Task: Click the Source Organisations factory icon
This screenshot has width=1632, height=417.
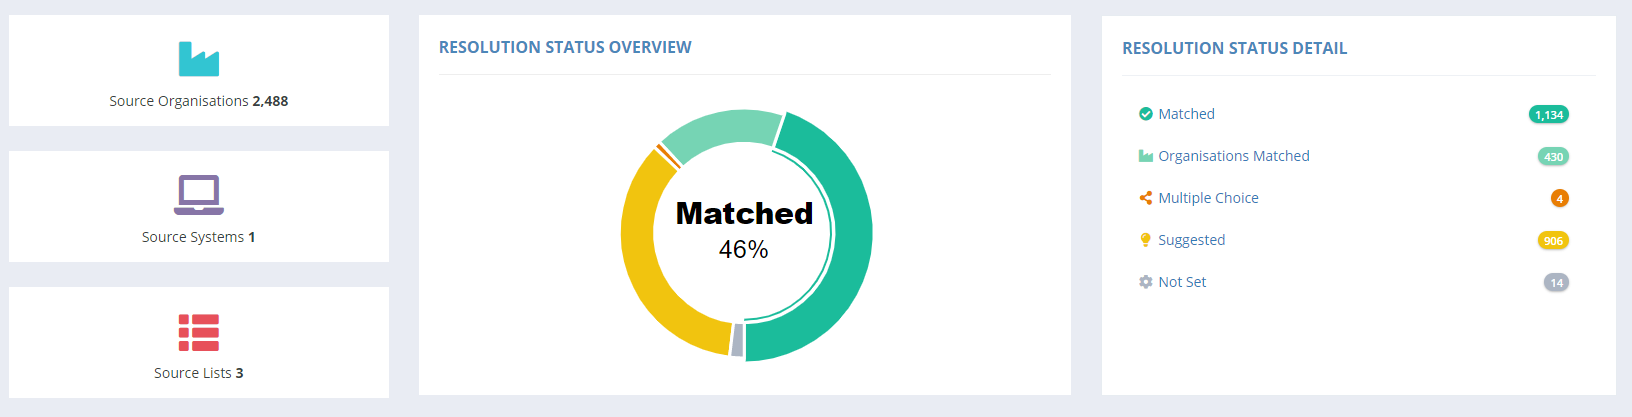Action: pos(198,59)
